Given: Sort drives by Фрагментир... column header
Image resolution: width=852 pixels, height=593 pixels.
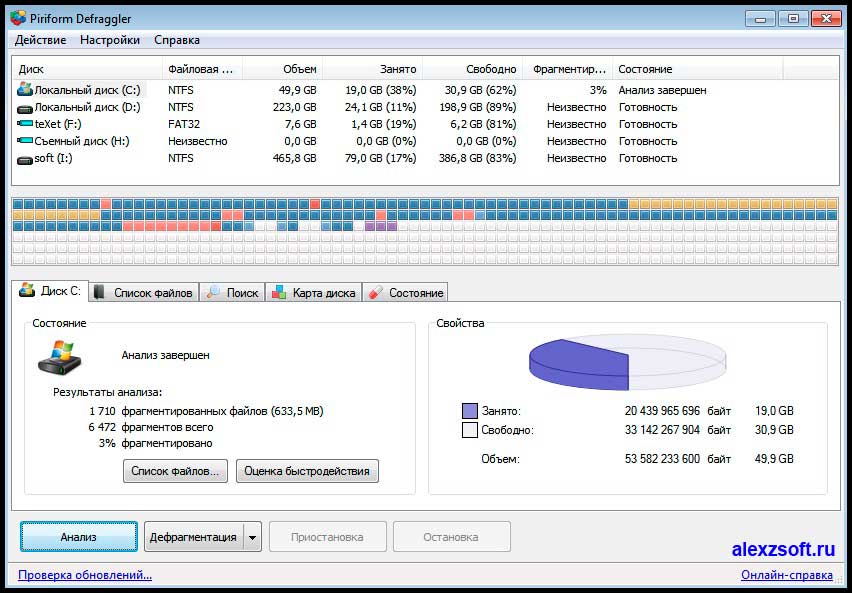Looking at the screenshot, I should [569, 69].
